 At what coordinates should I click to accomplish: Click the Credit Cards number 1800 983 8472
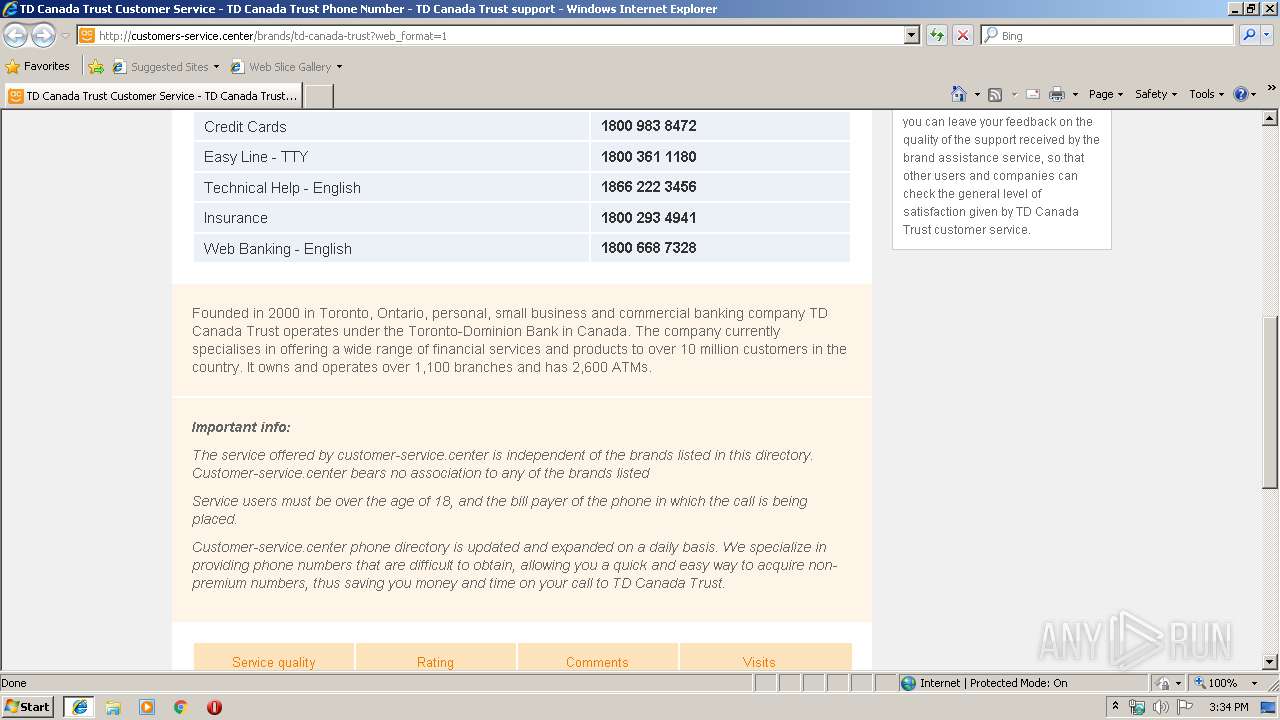[x=648, y=126]
